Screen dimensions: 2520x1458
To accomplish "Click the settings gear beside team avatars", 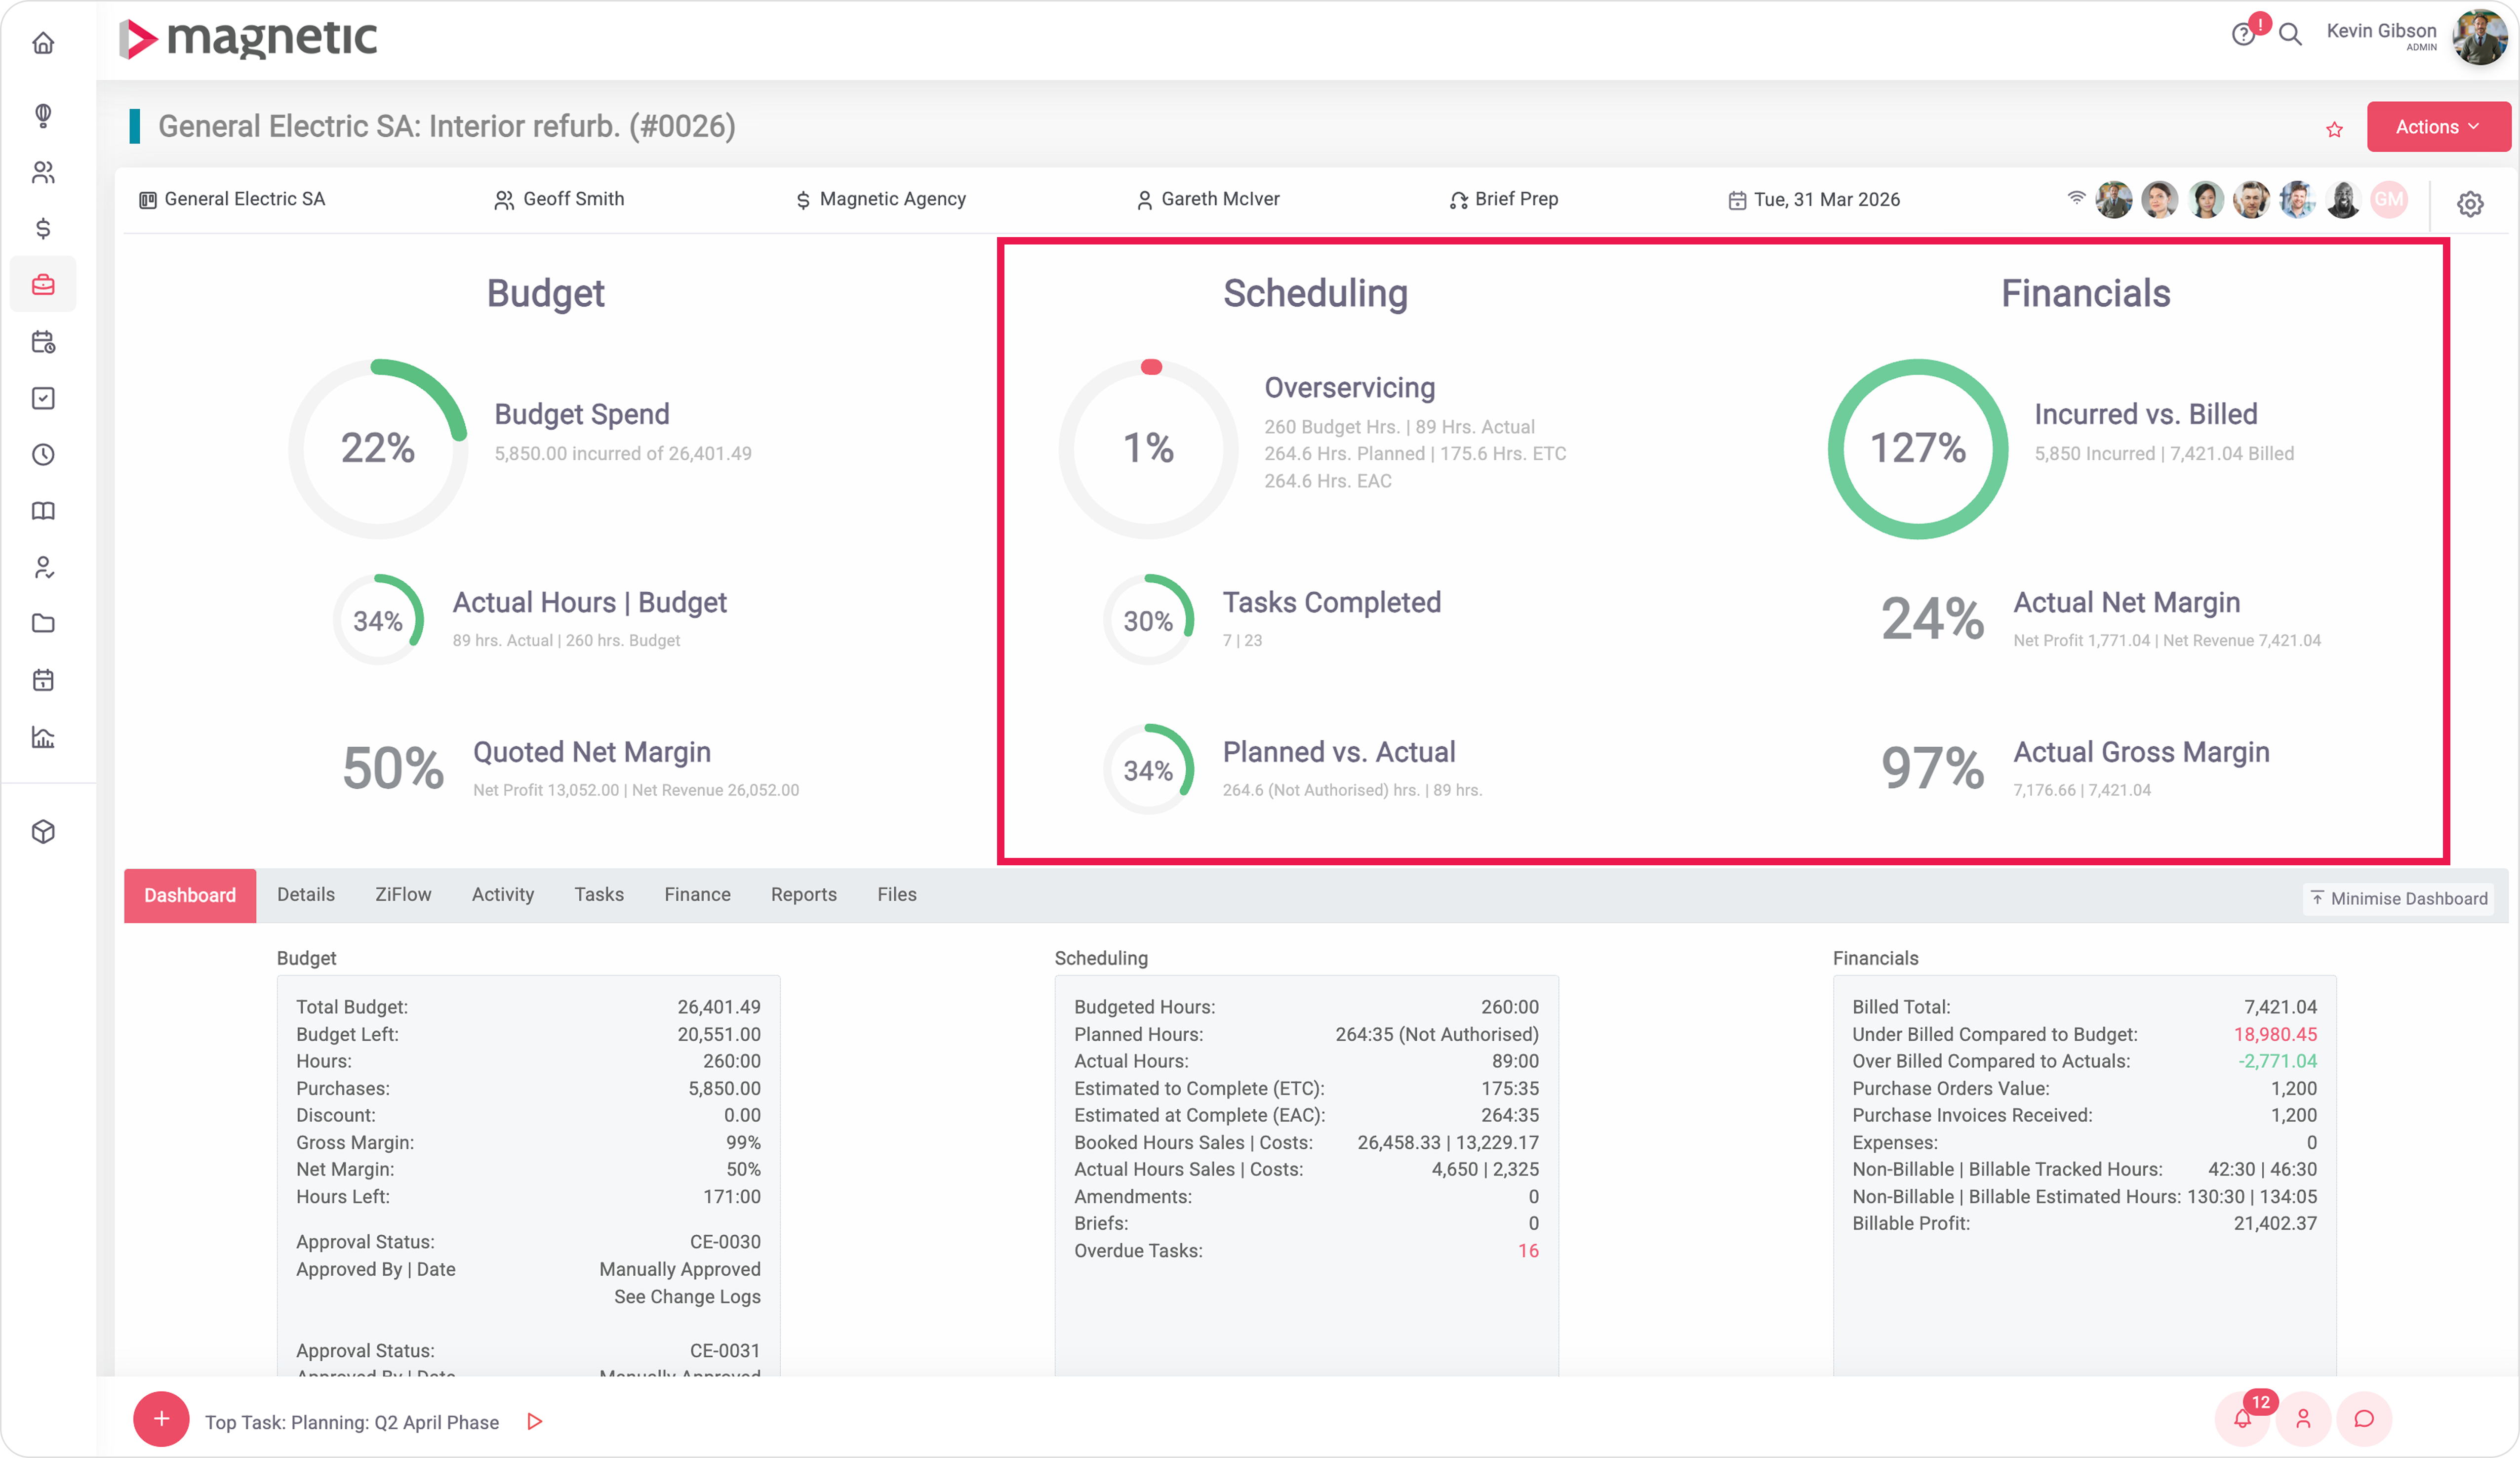I will (2471, 203).
